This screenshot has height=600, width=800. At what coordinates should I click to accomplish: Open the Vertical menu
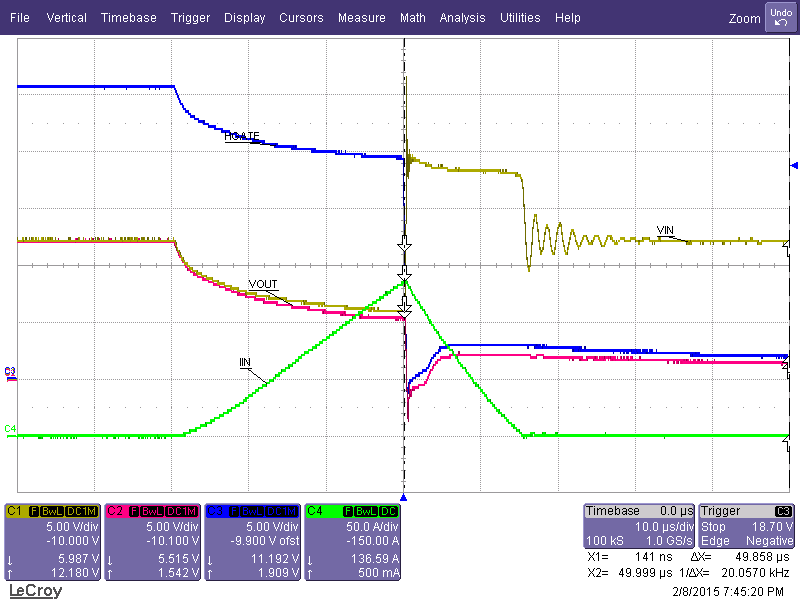[x=66, y=18]
